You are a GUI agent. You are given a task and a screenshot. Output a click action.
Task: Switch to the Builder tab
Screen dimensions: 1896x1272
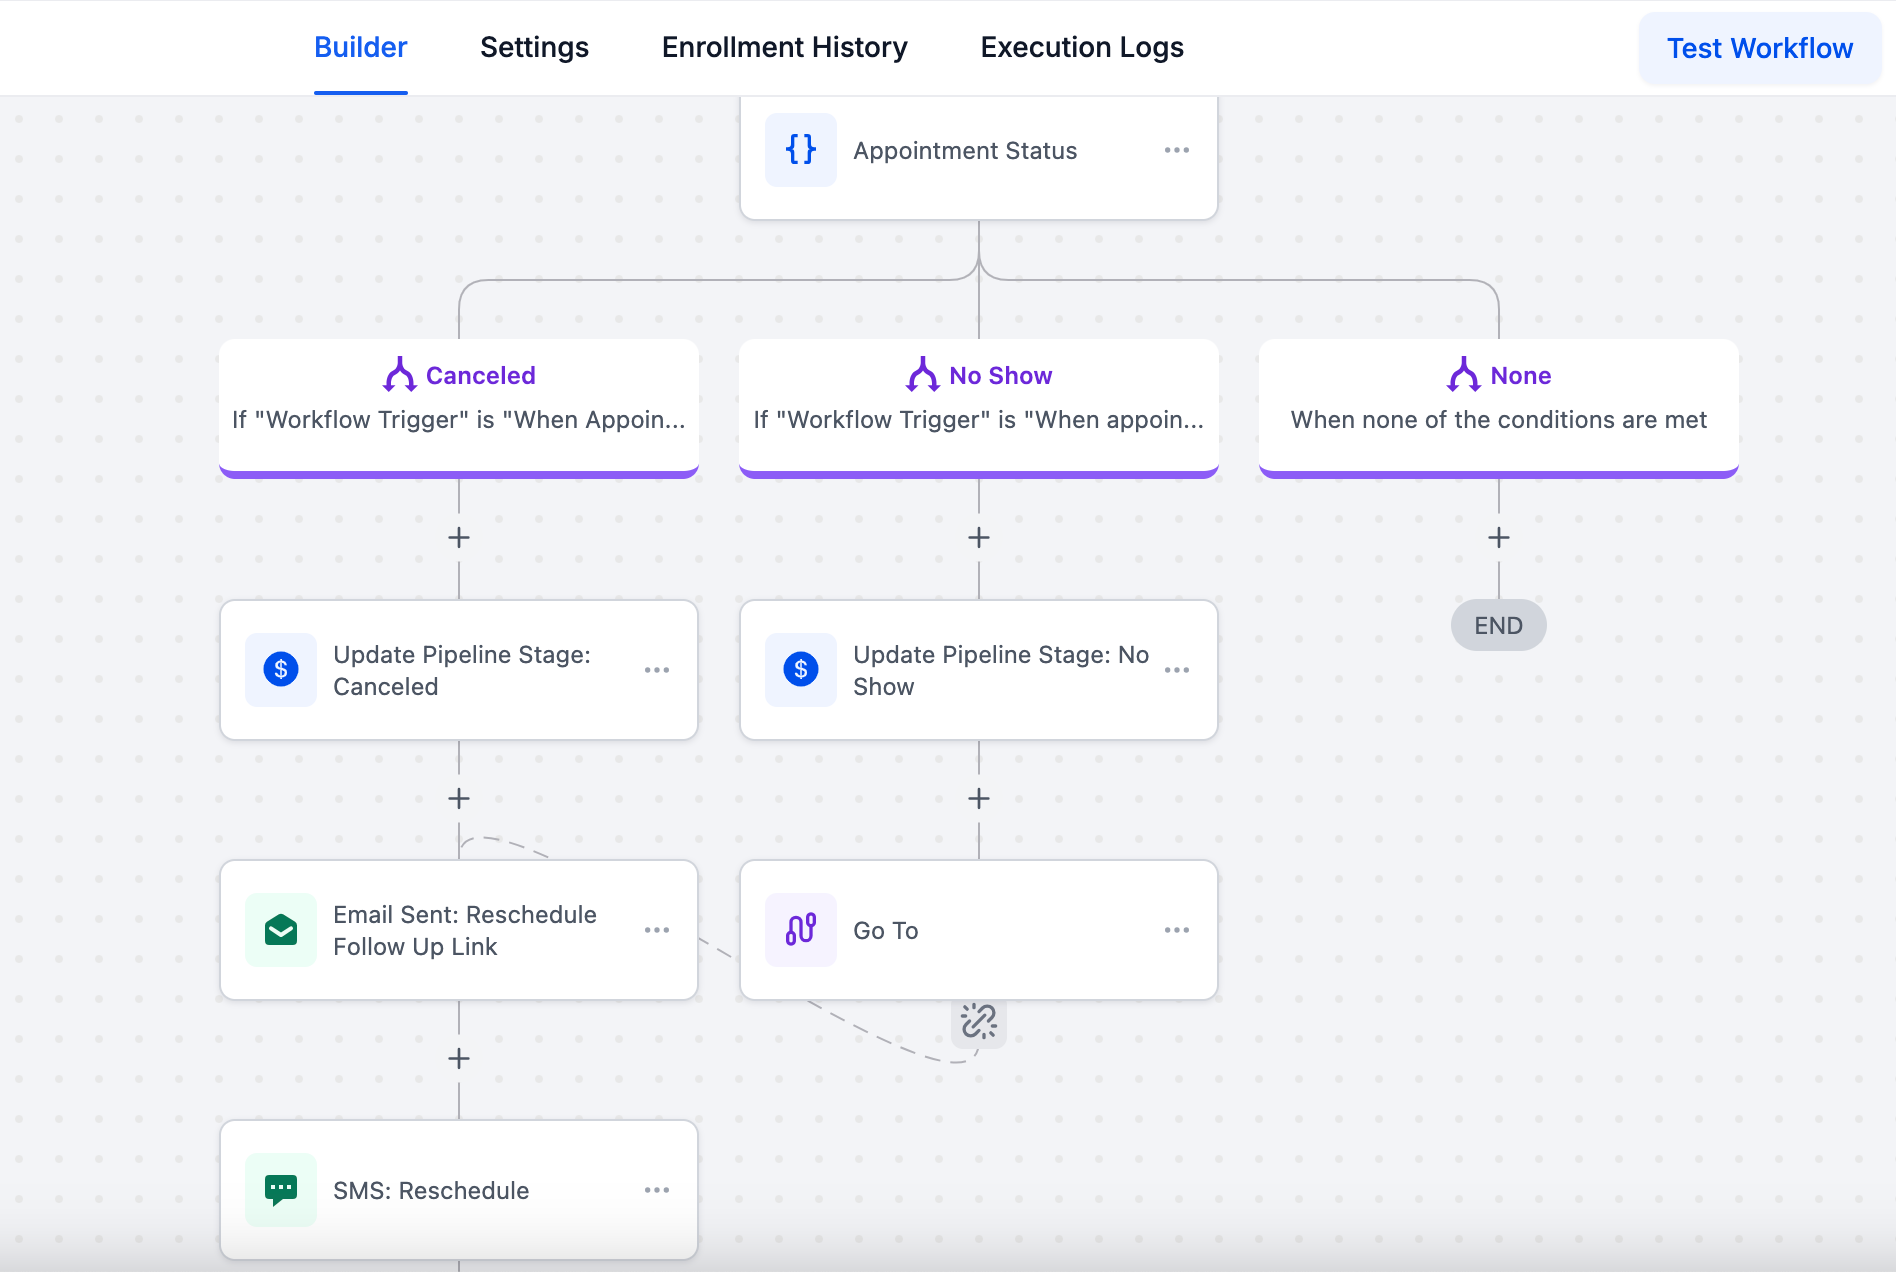tap(360, 48)
